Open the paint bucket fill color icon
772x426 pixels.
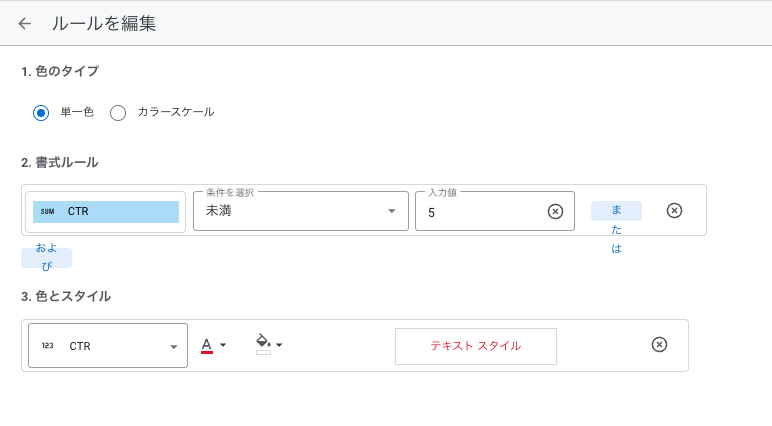pos(263,344)
